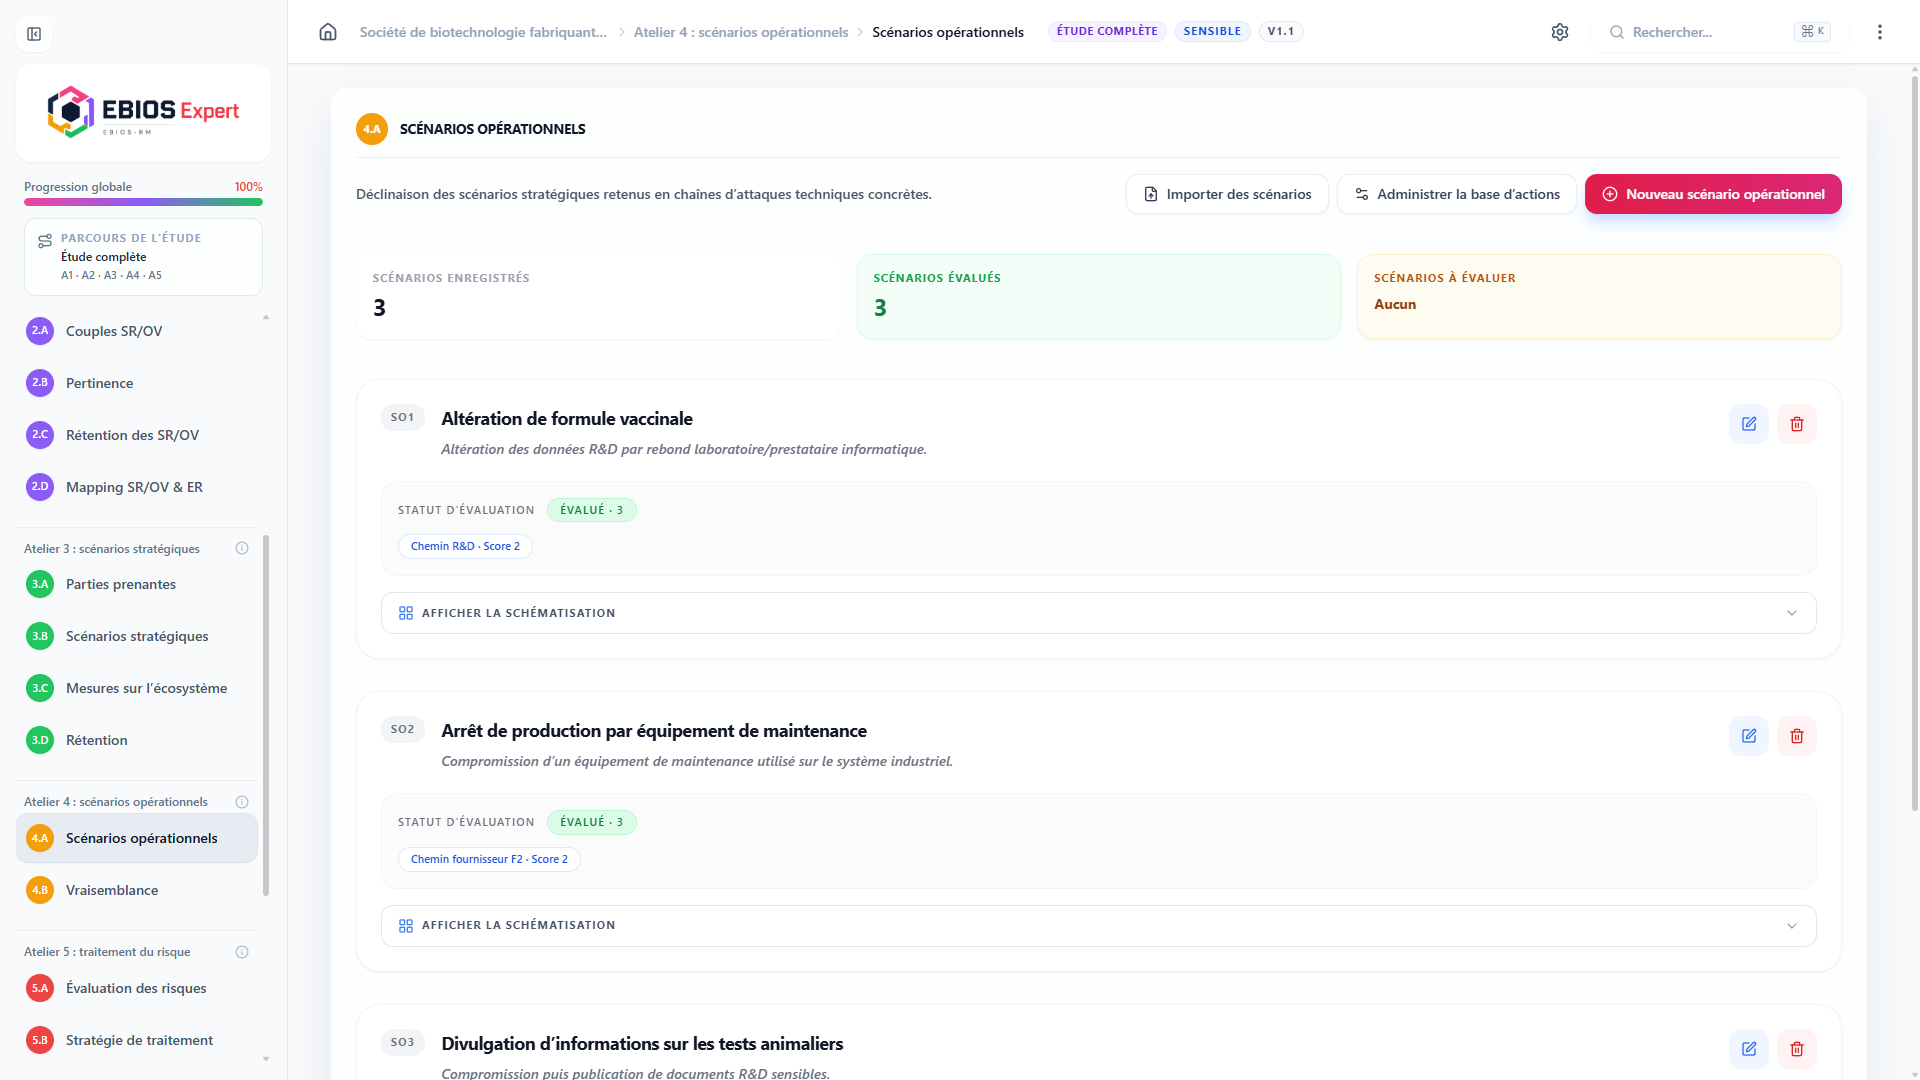
Task: Collapse the sidebar panel icon
Action: point(34,34)
